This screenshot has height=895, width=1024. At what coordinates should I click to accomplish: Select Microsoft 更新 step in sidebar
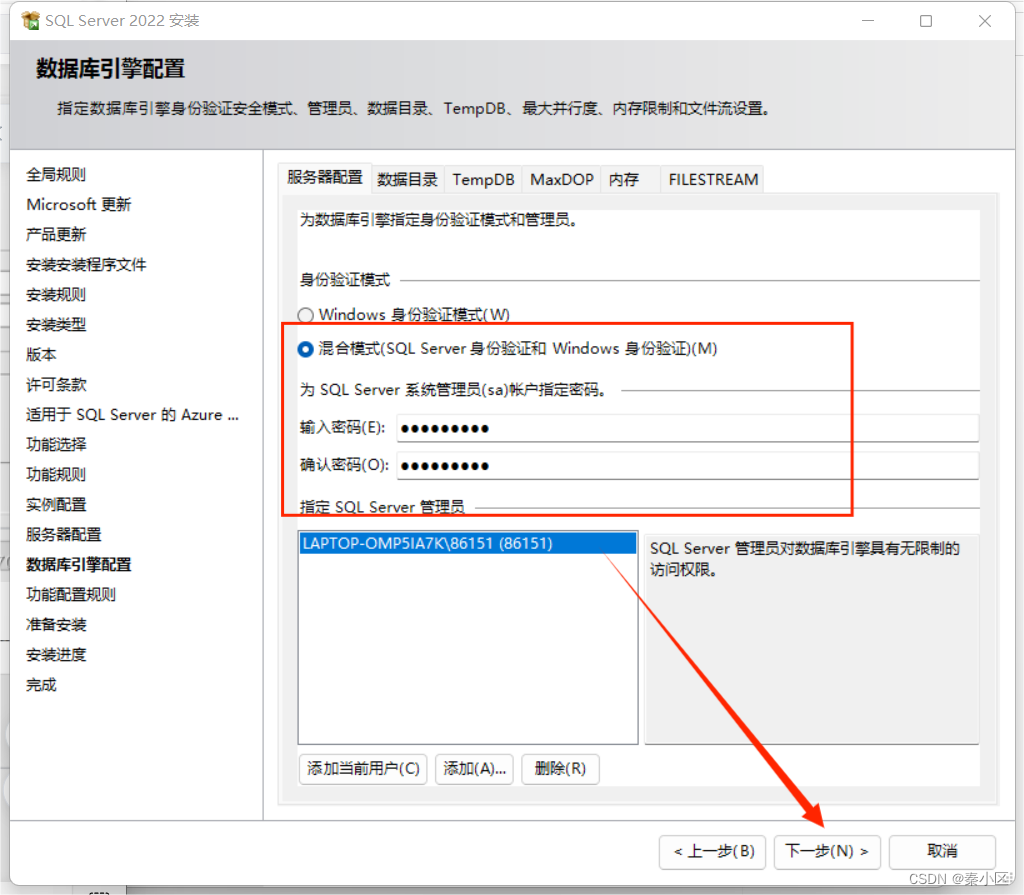[x=78, y=204]
